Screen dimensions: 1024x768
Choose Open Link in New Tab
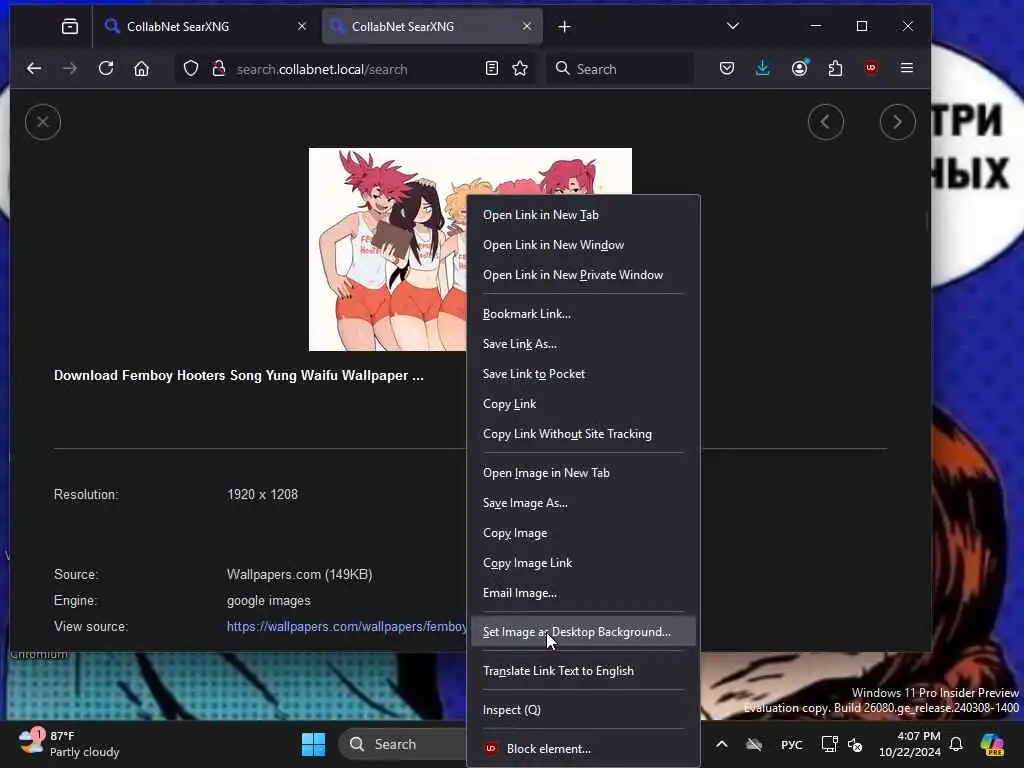tap(584, 215)
